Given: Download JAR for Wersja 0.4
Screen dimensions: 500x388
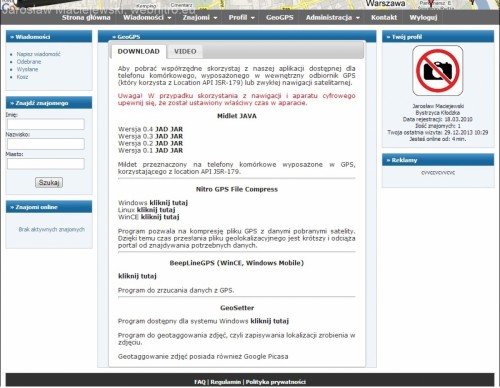Looking at the screenshot, I should click(177, 129).
